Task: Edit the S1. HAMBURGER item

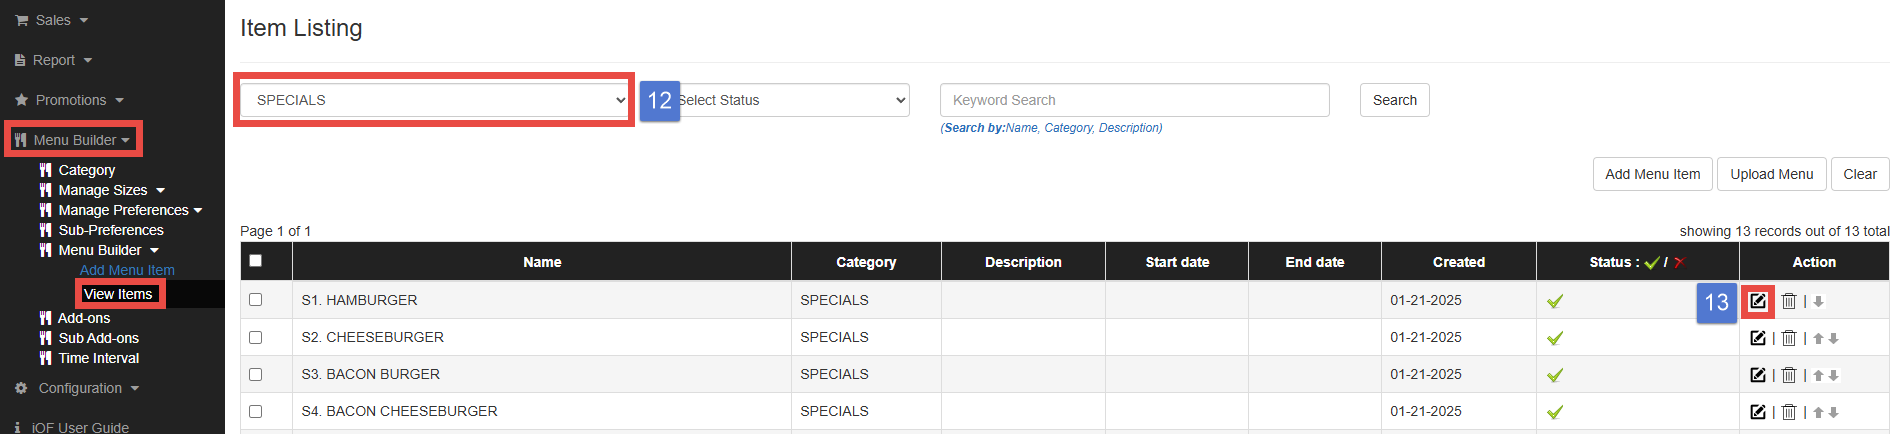Action: 1757,301
